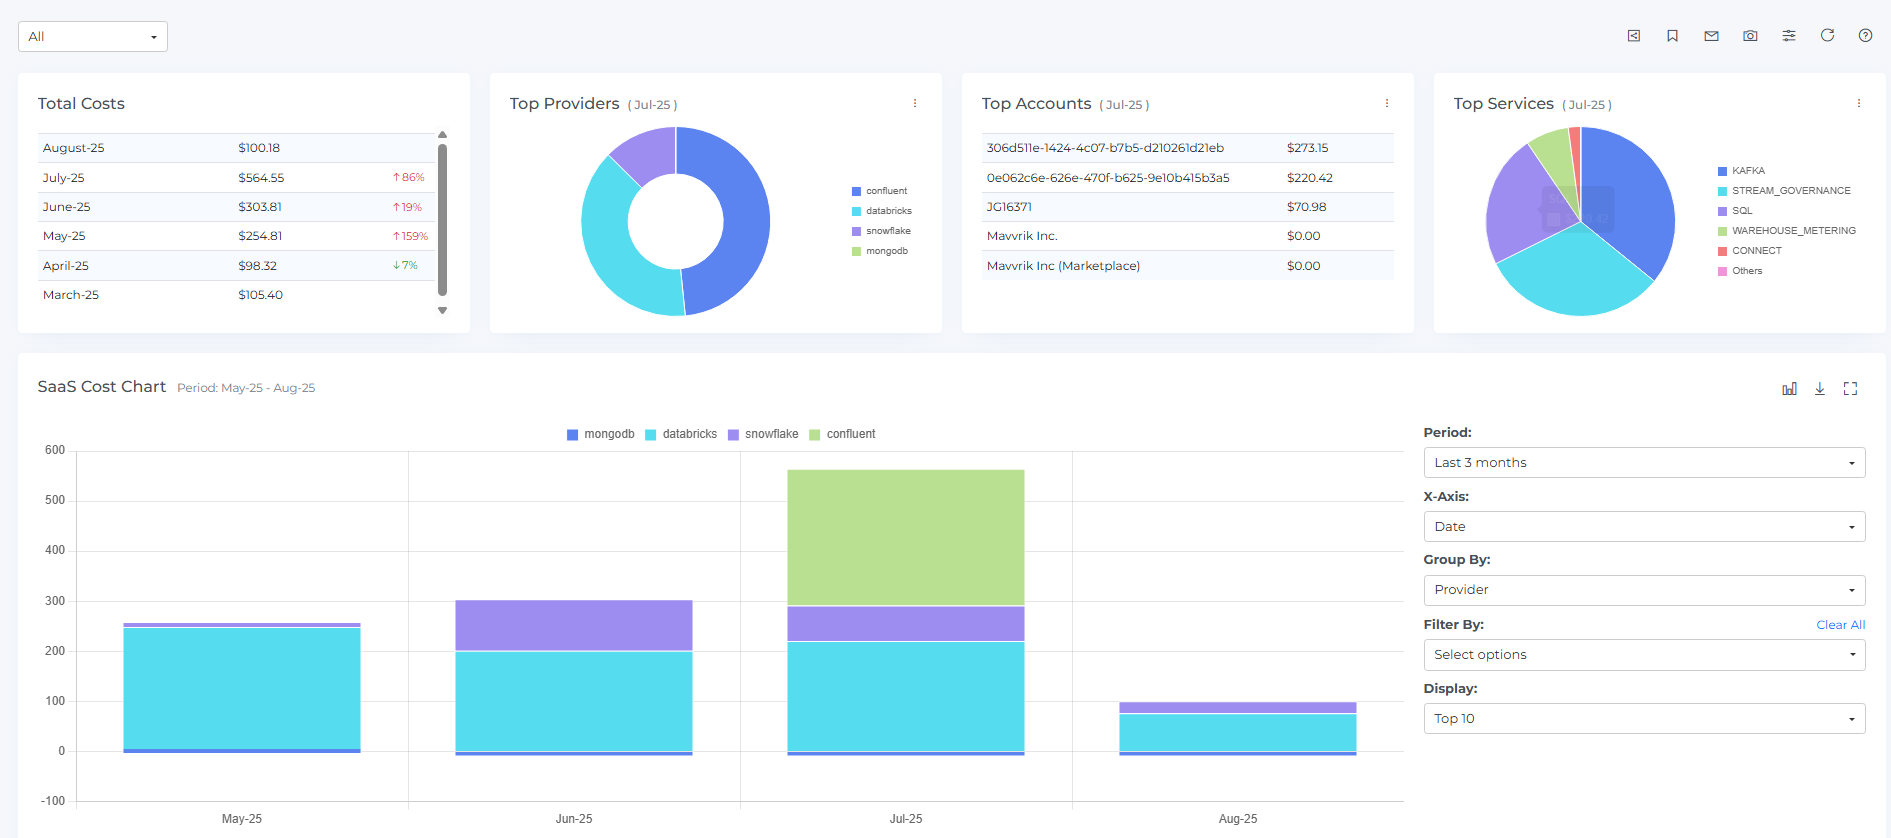Image resolution: width=1891 pixels, height=838 pixels.
Task: Open the Period dropdown showing Last 3 months
Action: [1643, 463]
